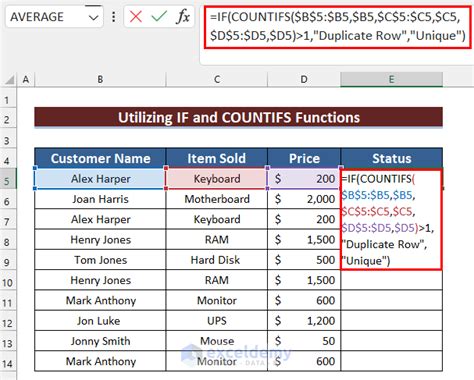Select column D header
The height and width of the screenshot is (380, 474).
click(304, 80)
